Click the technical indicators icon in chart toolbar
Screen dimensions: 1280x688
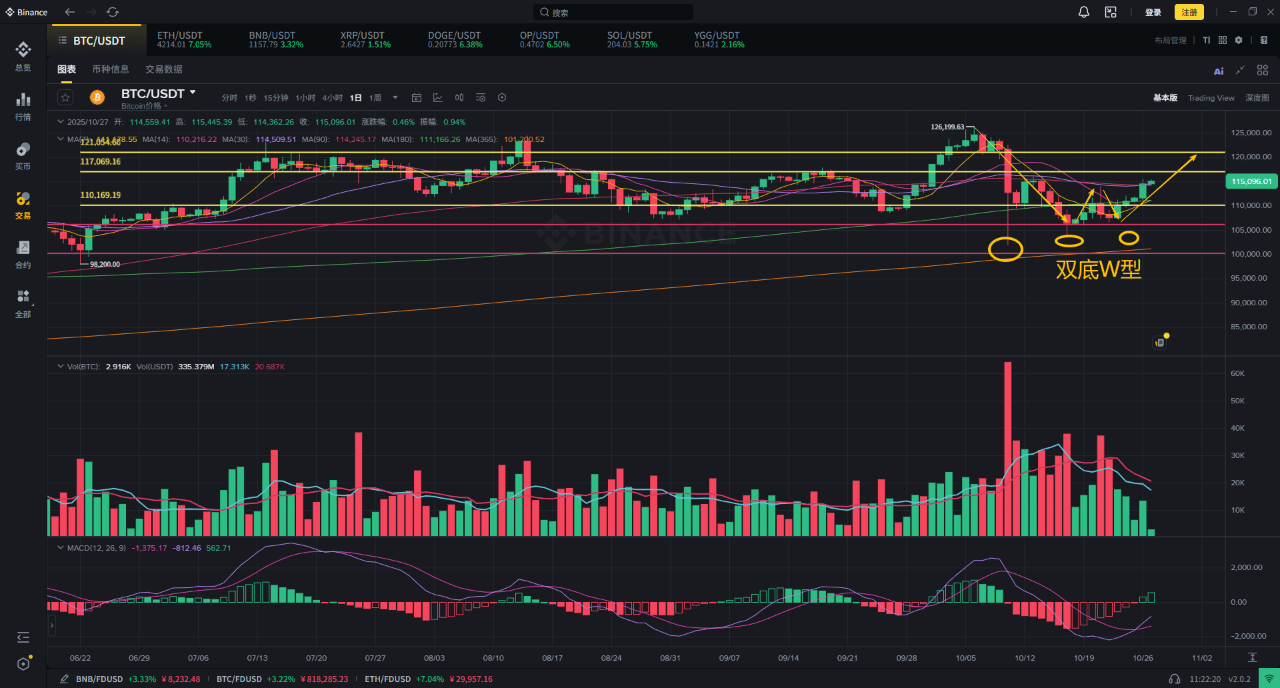437,97
